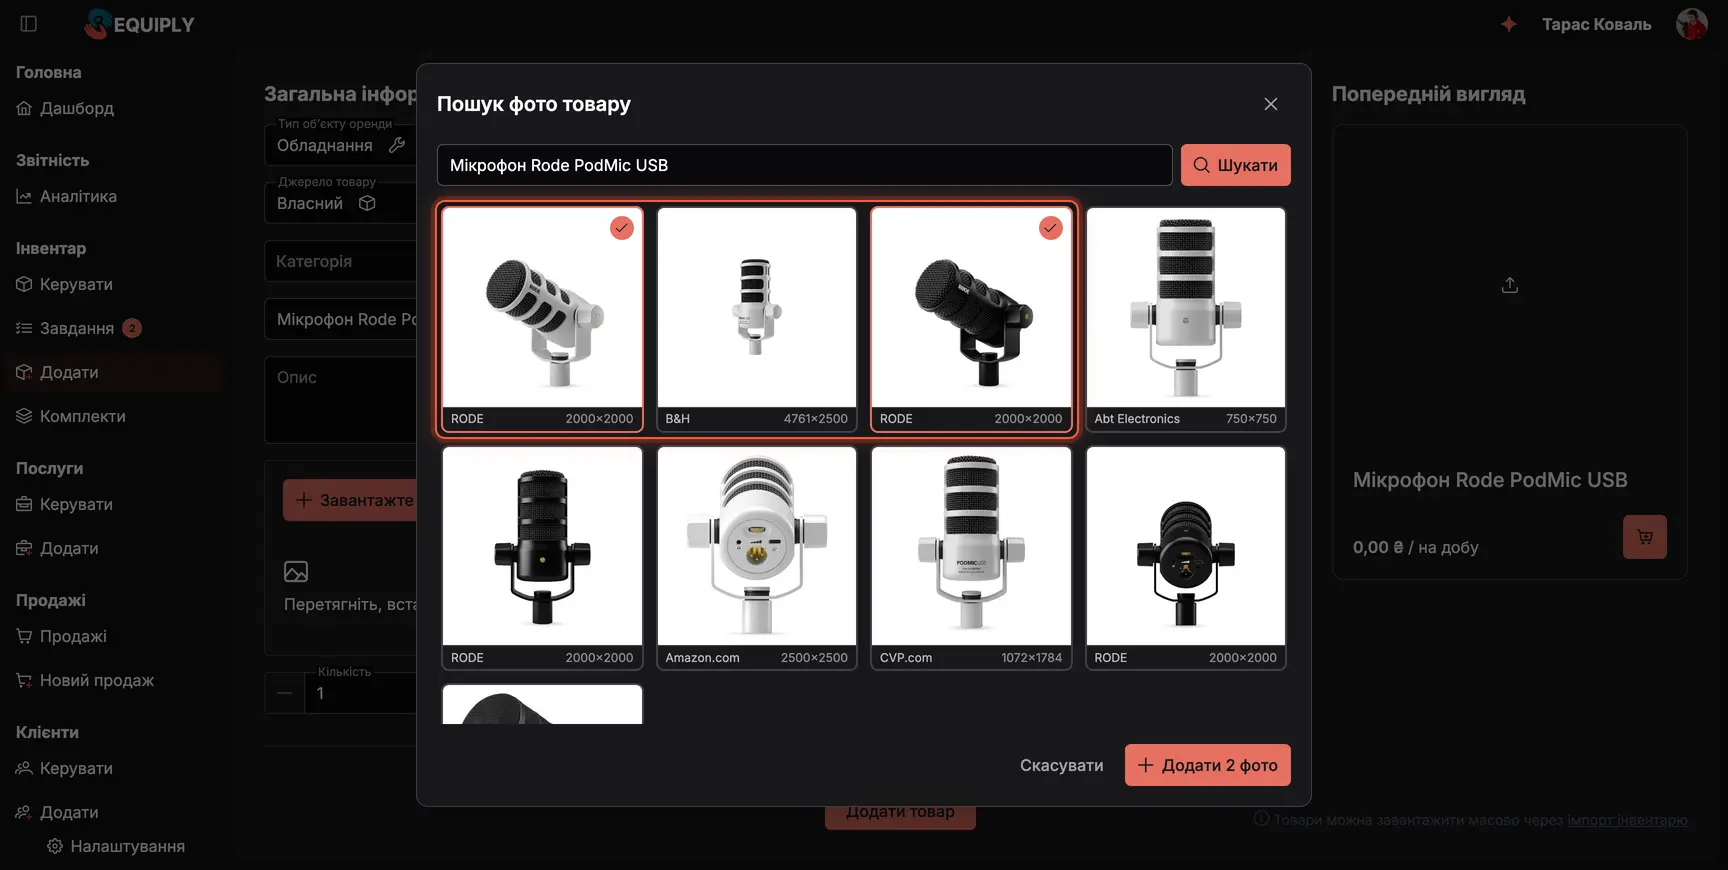The width and height of the screenshot is (1728, 870).
Task: Click the Шукати search button
Action: click(x=1236, y=165)
